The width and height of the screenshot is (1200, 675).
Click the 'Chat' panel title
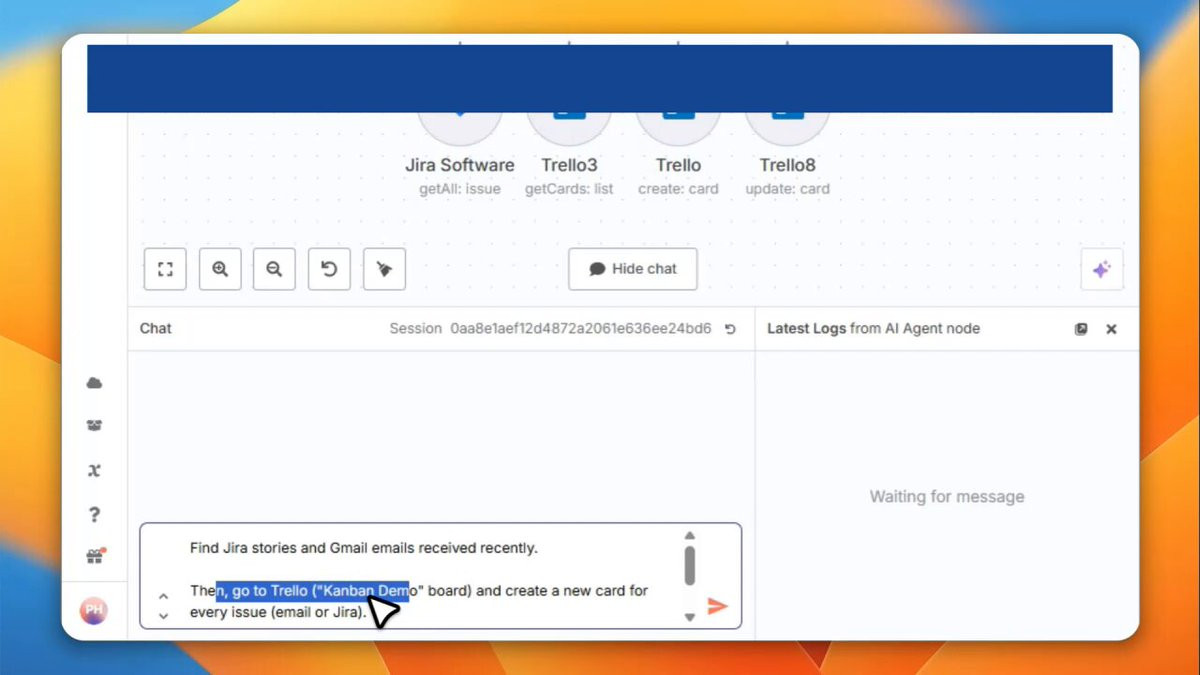155,328
